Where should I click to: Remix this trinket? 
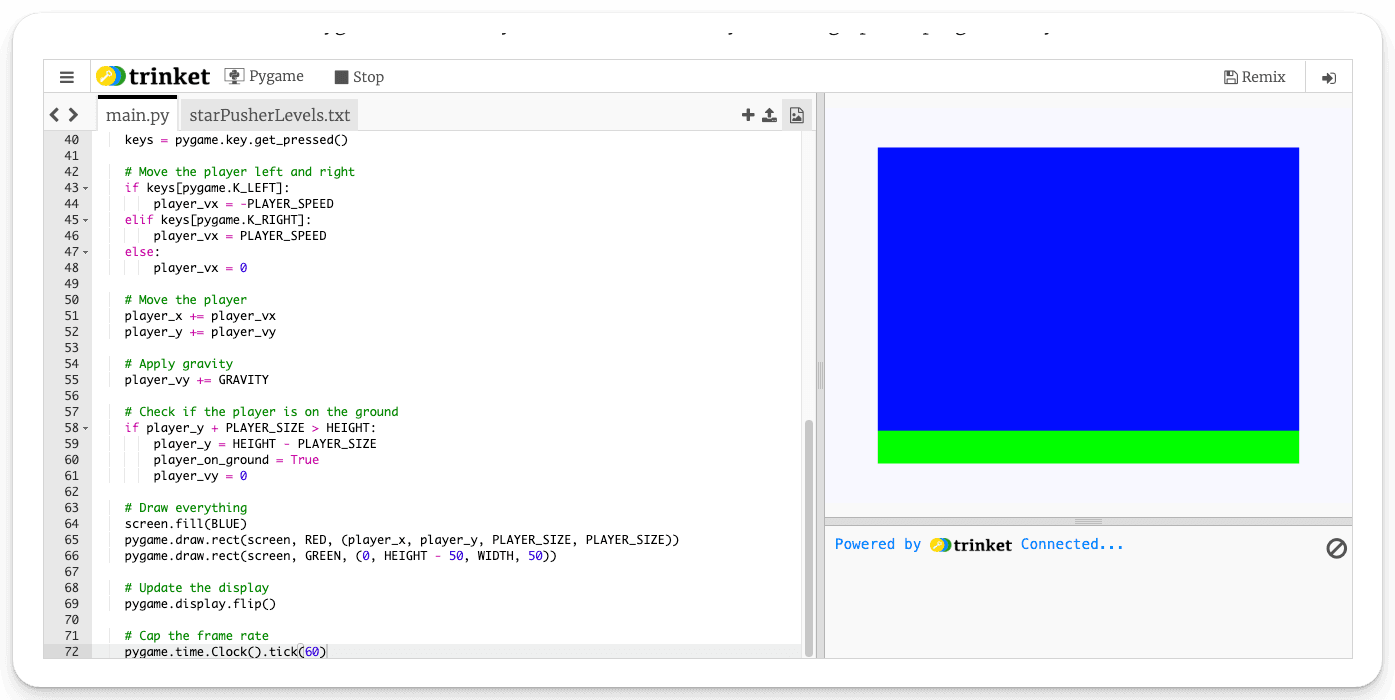1255,77
